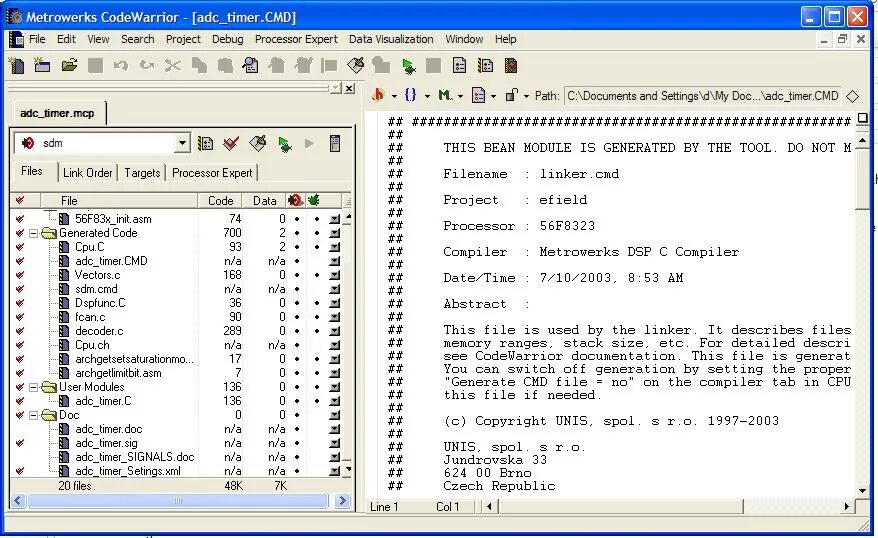Image resolution: width=878 pixels, height=538 pixels.
Task: Click project target settings icon beside sdm
Action: pos(206,143)
